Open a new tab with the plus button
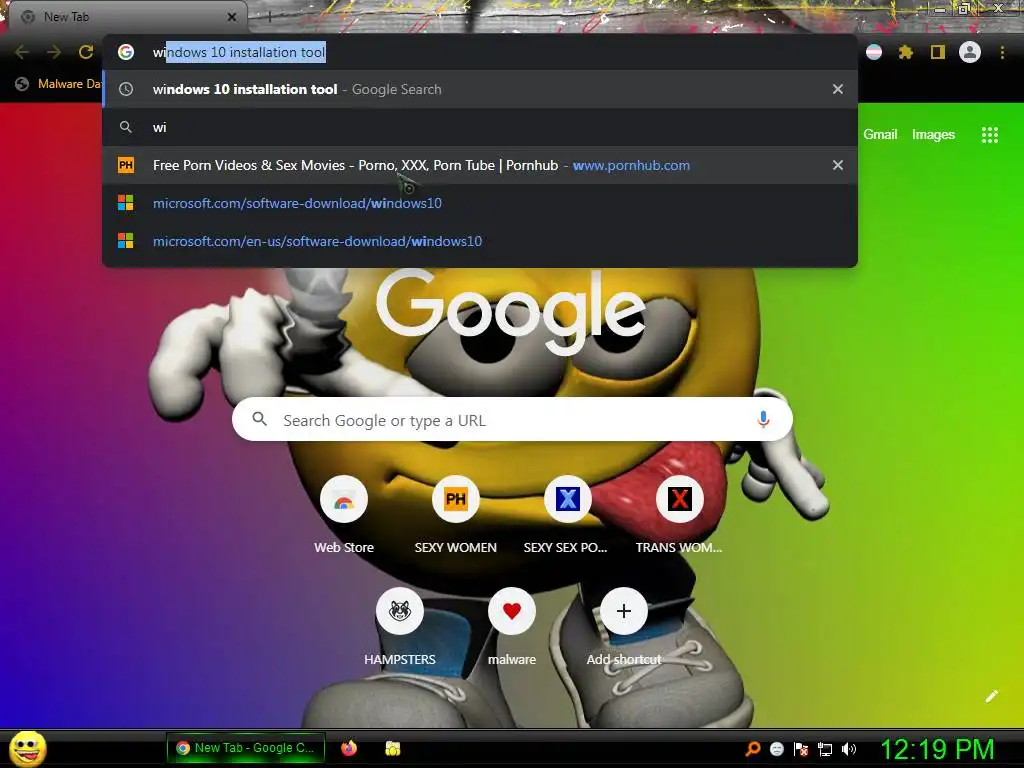 (x=269, y=18)
